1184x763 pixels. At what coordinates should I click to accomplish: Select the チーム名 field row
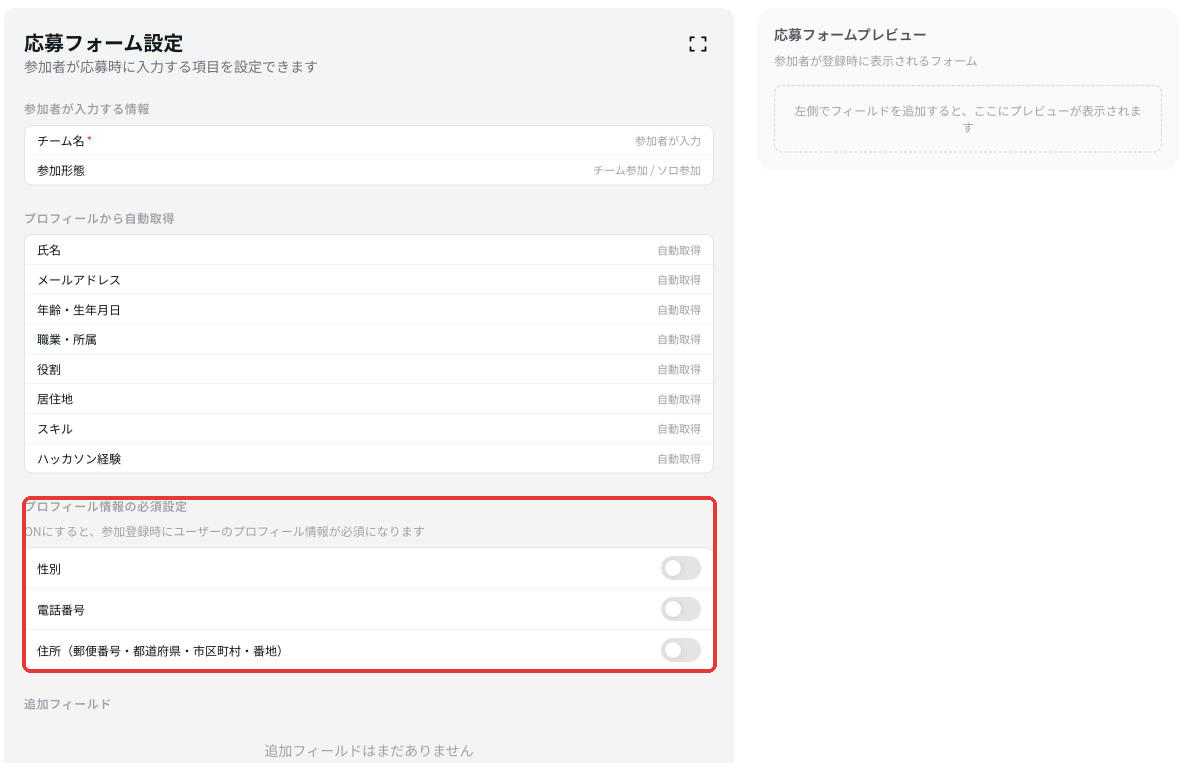(368, 141)
